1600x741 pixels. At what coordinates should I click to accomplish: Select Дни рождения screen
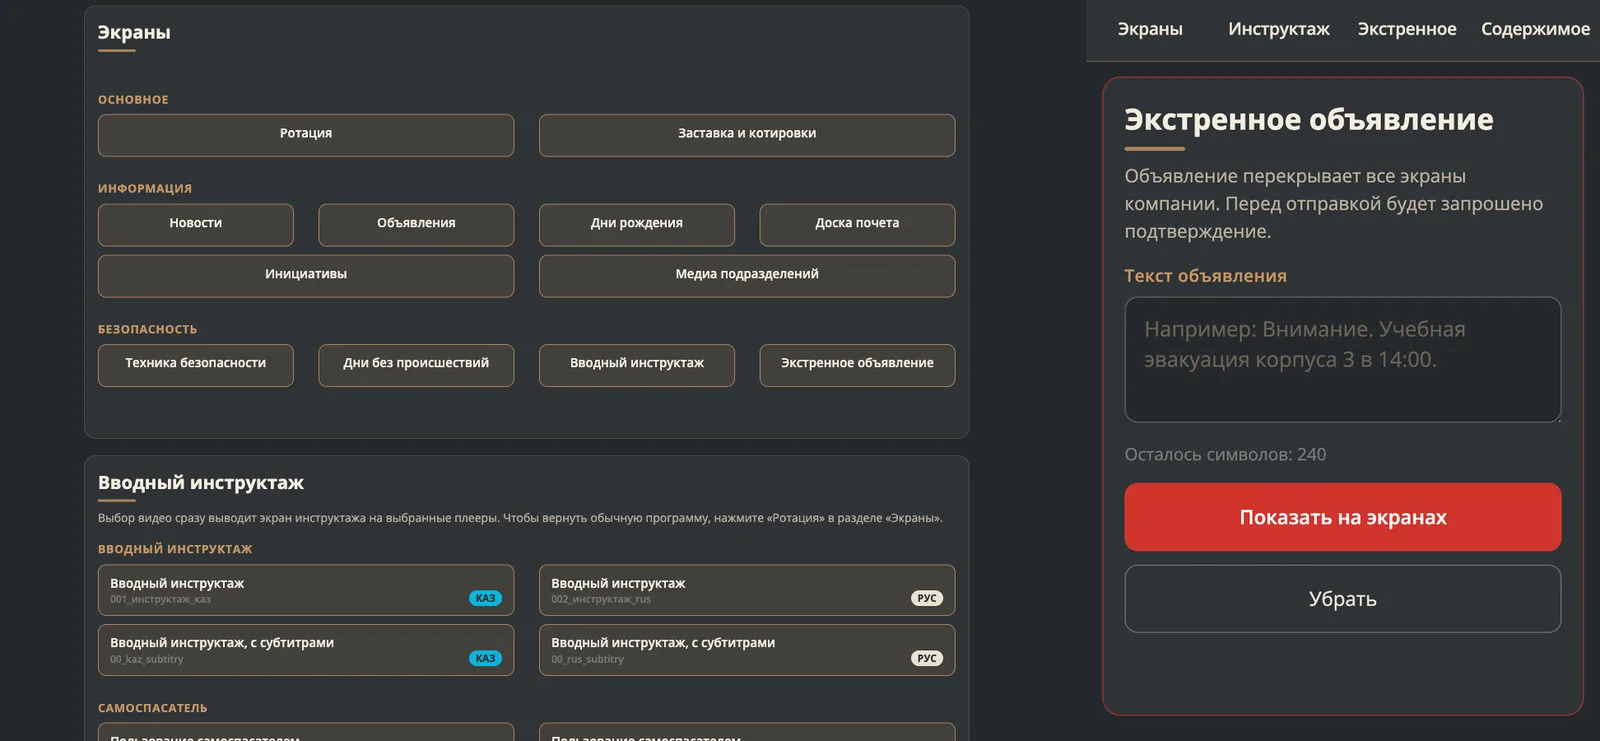click(637, 225)
